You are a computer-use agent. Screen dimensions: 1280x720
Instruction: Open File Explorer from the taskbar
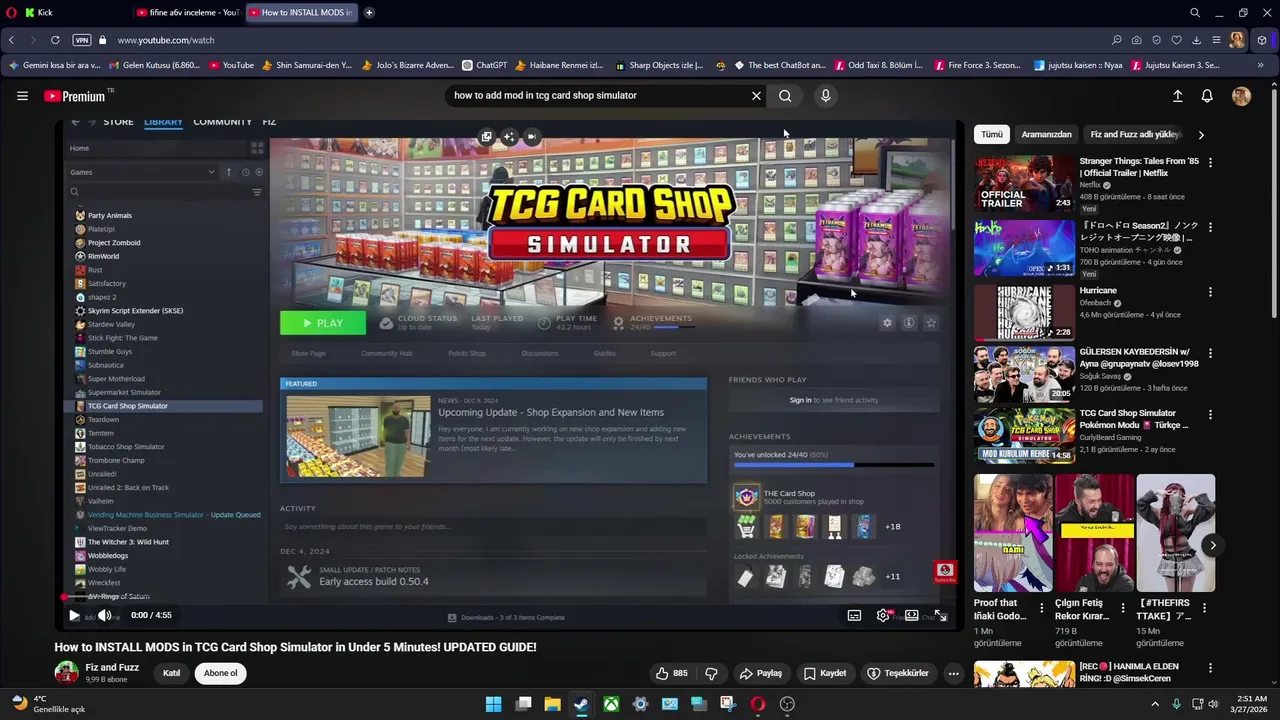point(552,704)
